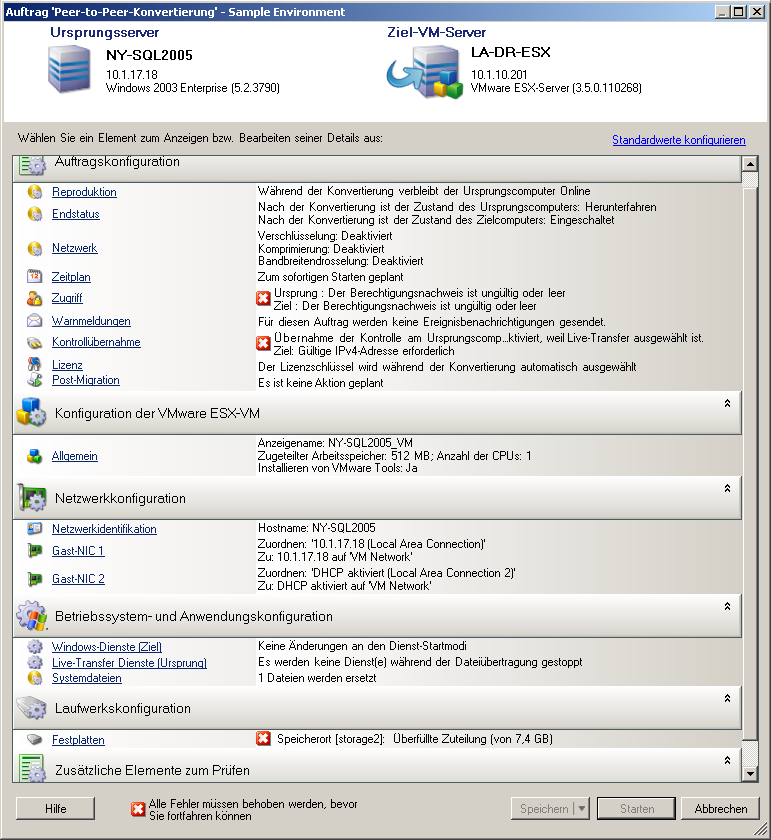771x840 pixels.
Task: Open the Systemdateien link
Action: [x=87, y=678]
